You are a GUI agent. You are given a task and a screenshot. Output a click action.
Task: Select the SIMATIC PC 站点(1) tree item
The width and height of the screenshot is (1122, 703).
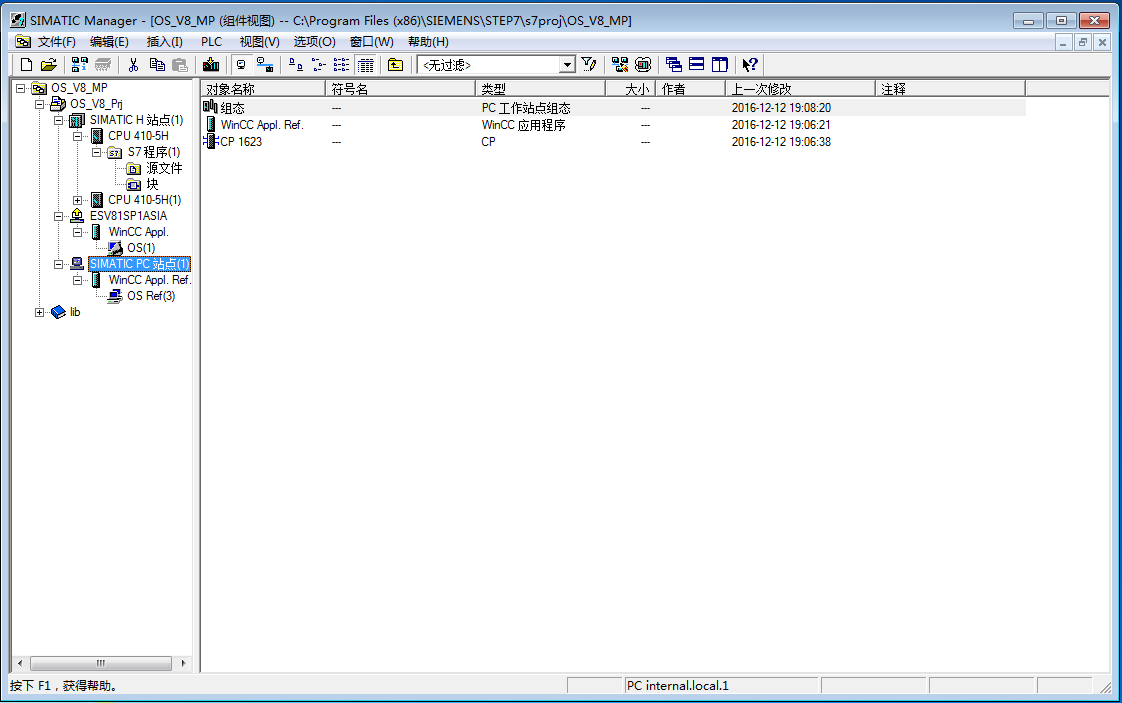[x=139, y=264]
